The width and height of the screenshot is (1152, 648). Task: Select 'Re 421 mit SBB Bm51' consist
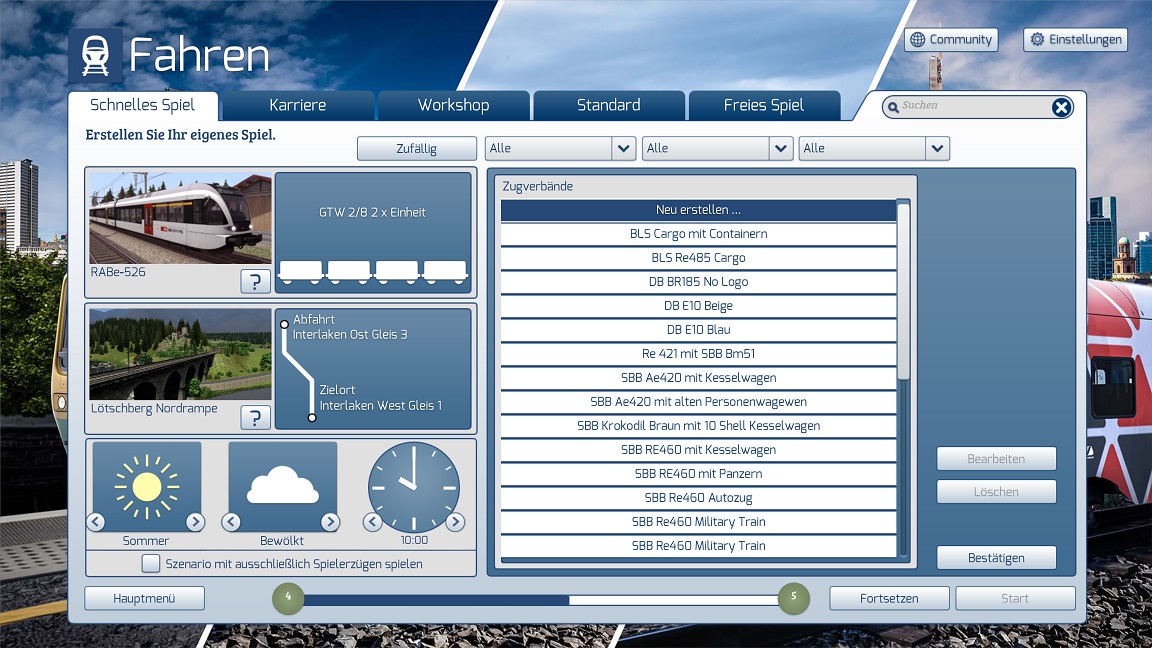click(698, 354)
